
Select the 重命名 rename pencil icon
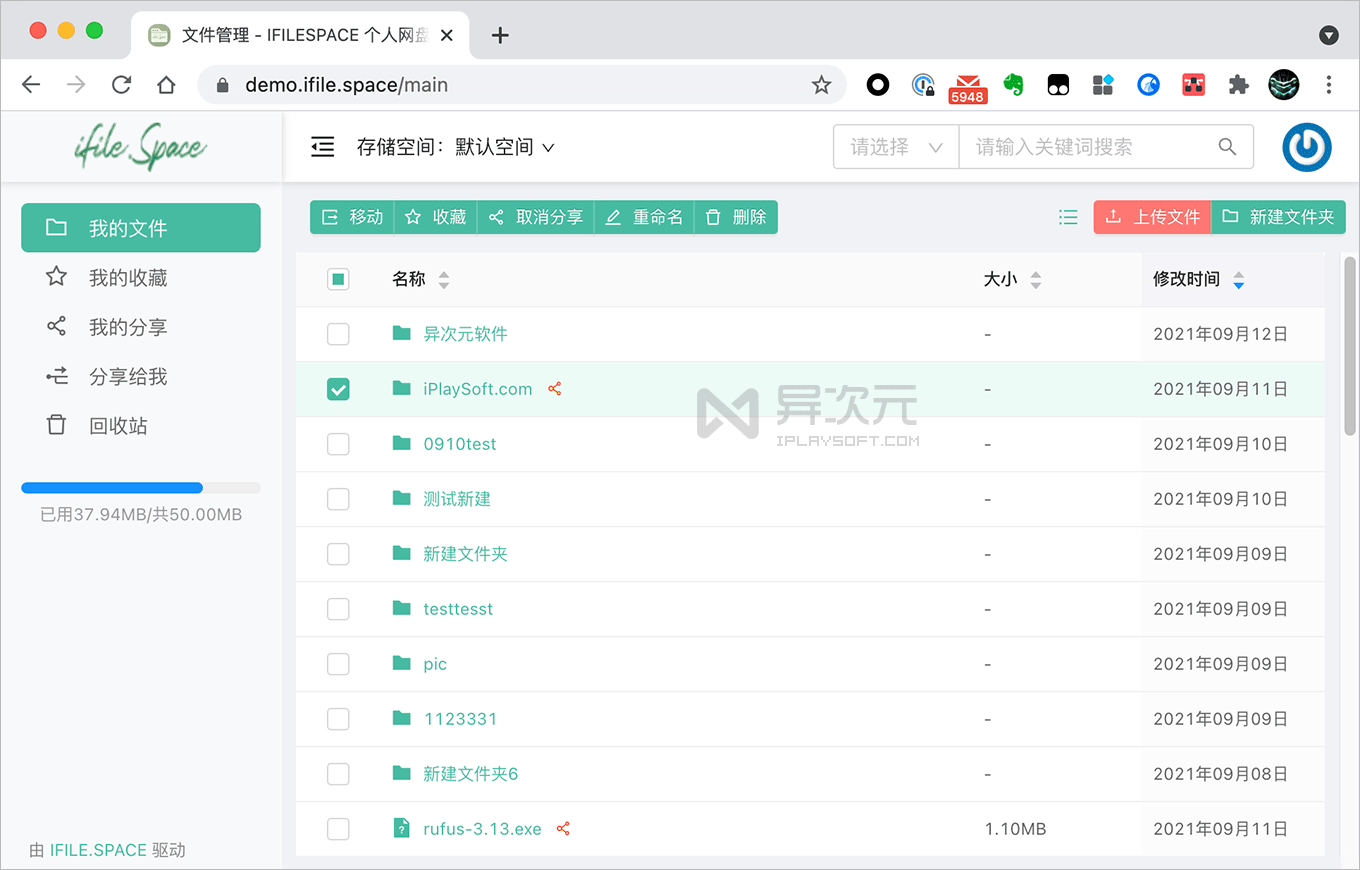[x=613, y=217]
